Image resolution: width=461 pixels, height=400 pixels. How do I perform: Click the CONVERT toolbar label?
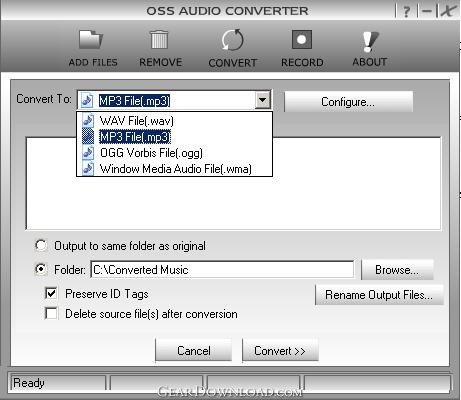(233, 63)
